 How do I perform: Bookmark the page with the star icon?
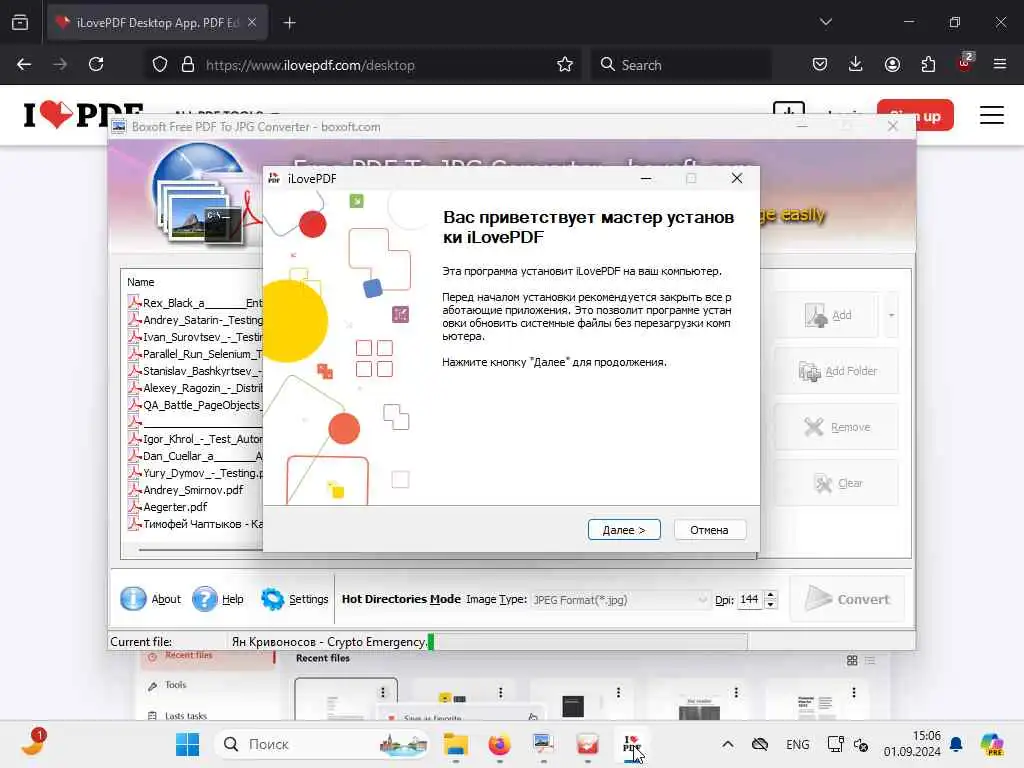[565, 64]
